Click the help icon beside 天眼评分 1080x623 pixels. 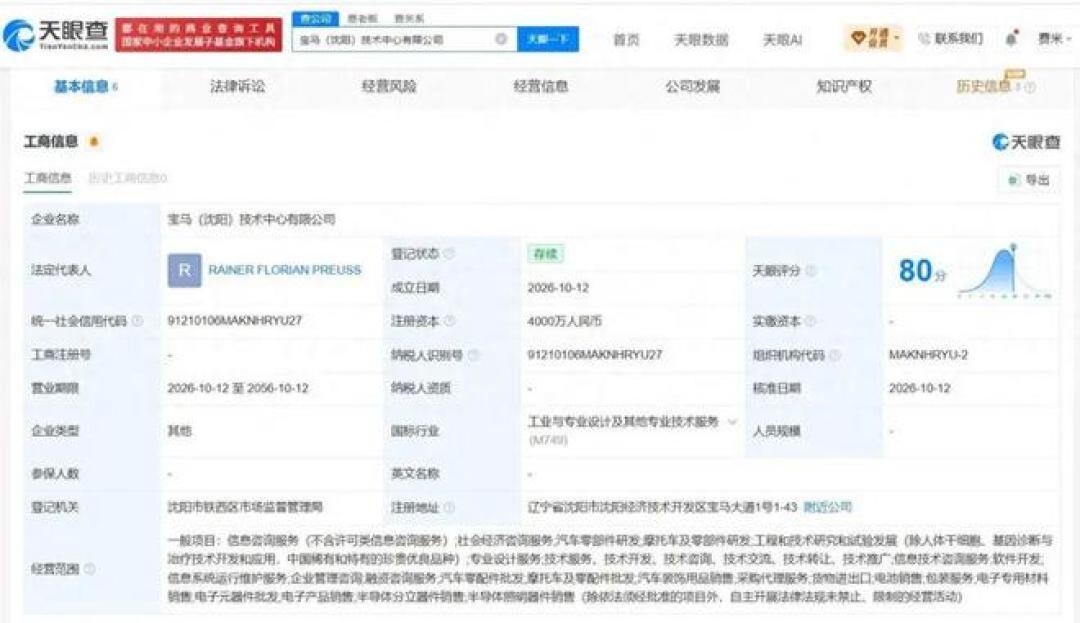point(811,271)
